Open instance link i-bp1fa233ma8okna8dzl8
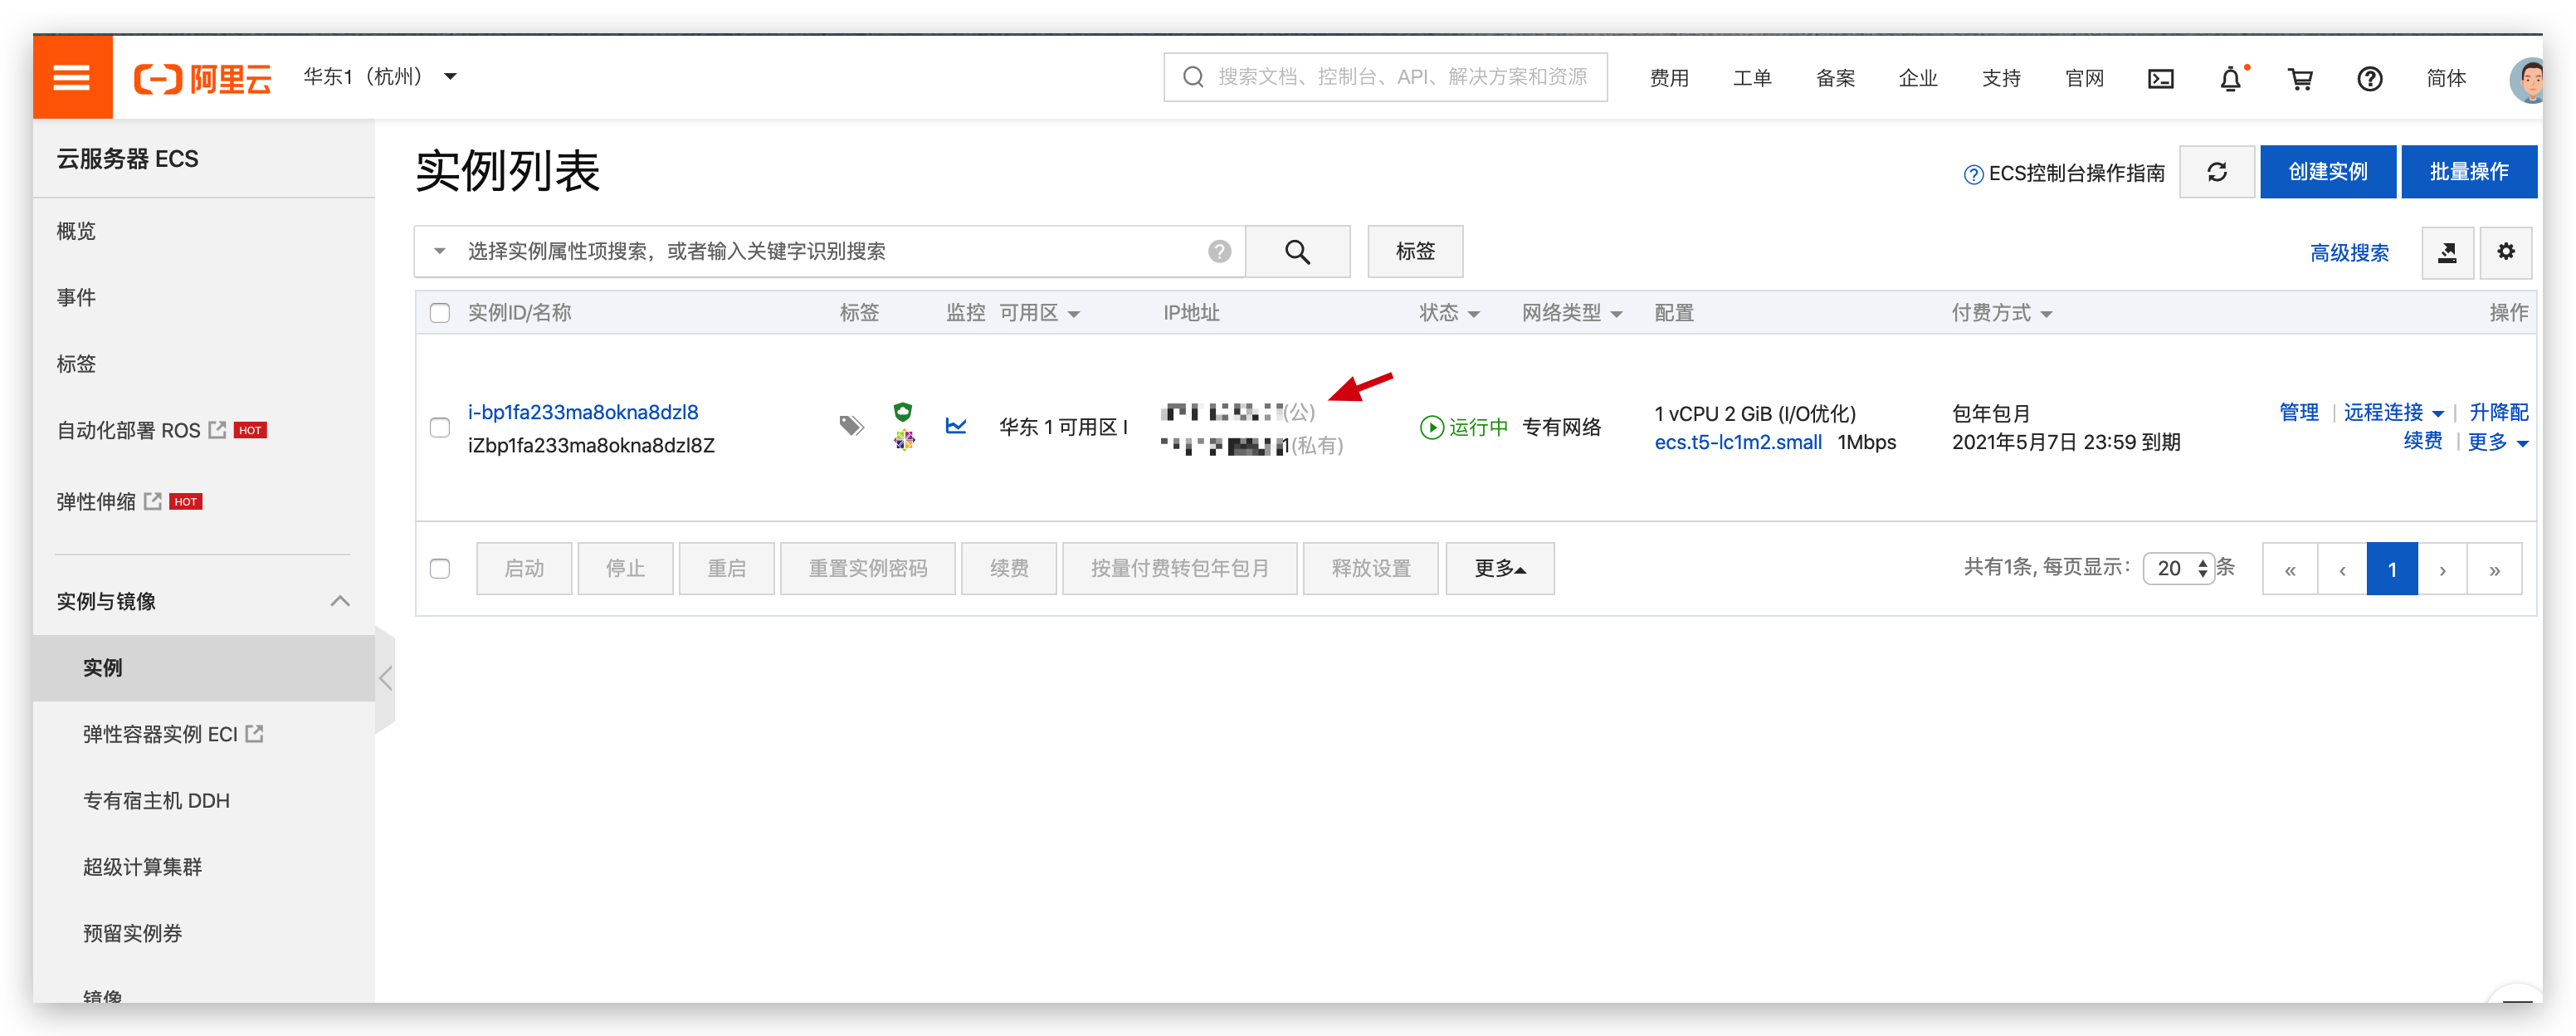 tap(583, 412)
